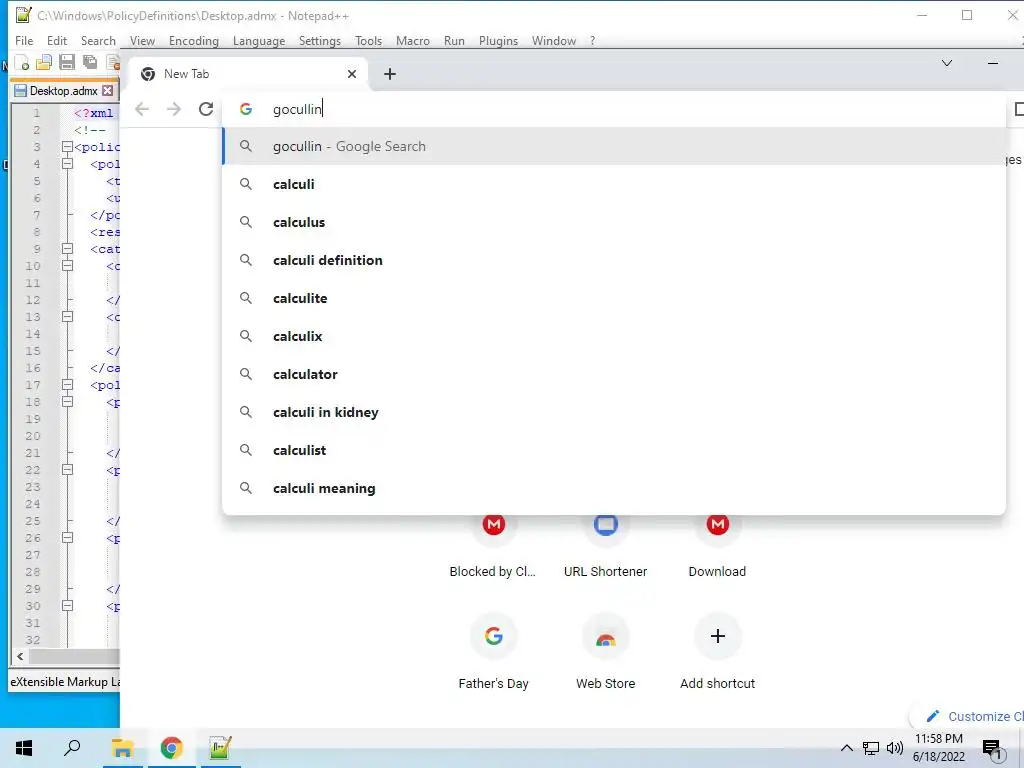Open Notepad++ Encoding menu

click(x=194, y=40)
